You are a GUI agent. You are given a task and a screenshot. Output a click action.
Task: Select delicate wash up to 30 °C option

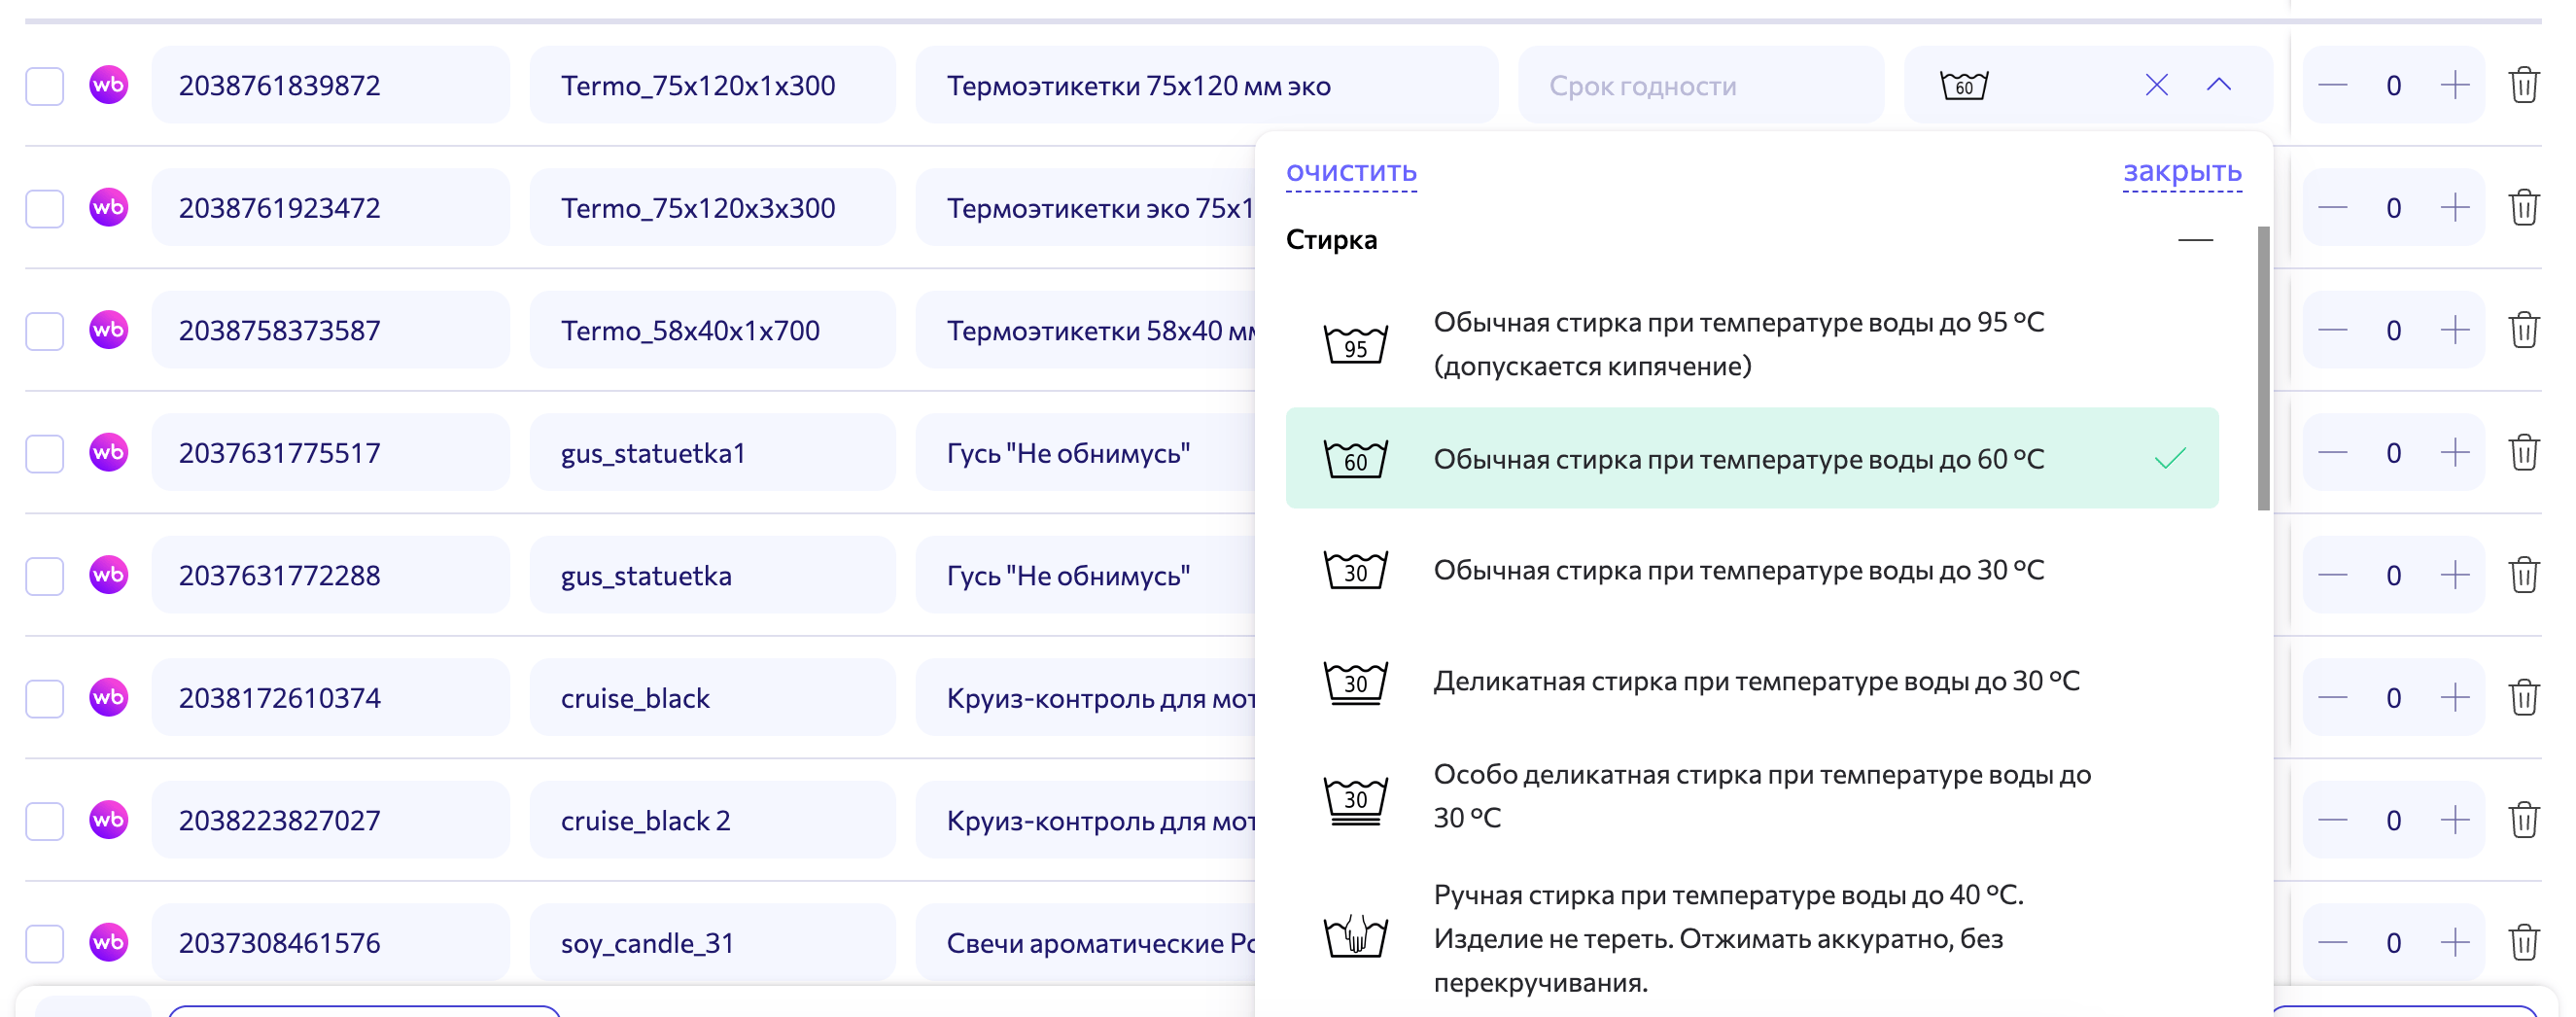click(1752, 682)
